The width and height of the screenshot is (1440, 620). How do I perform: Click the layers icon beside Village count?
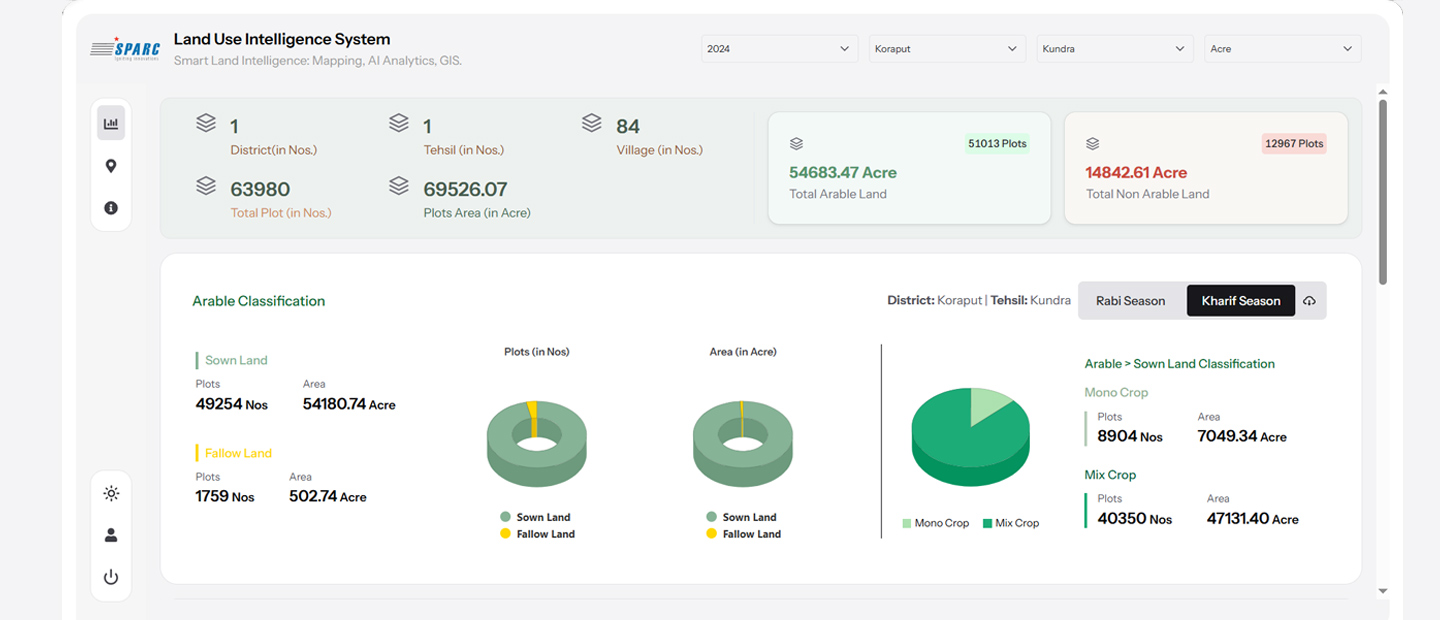pos(592,122)
